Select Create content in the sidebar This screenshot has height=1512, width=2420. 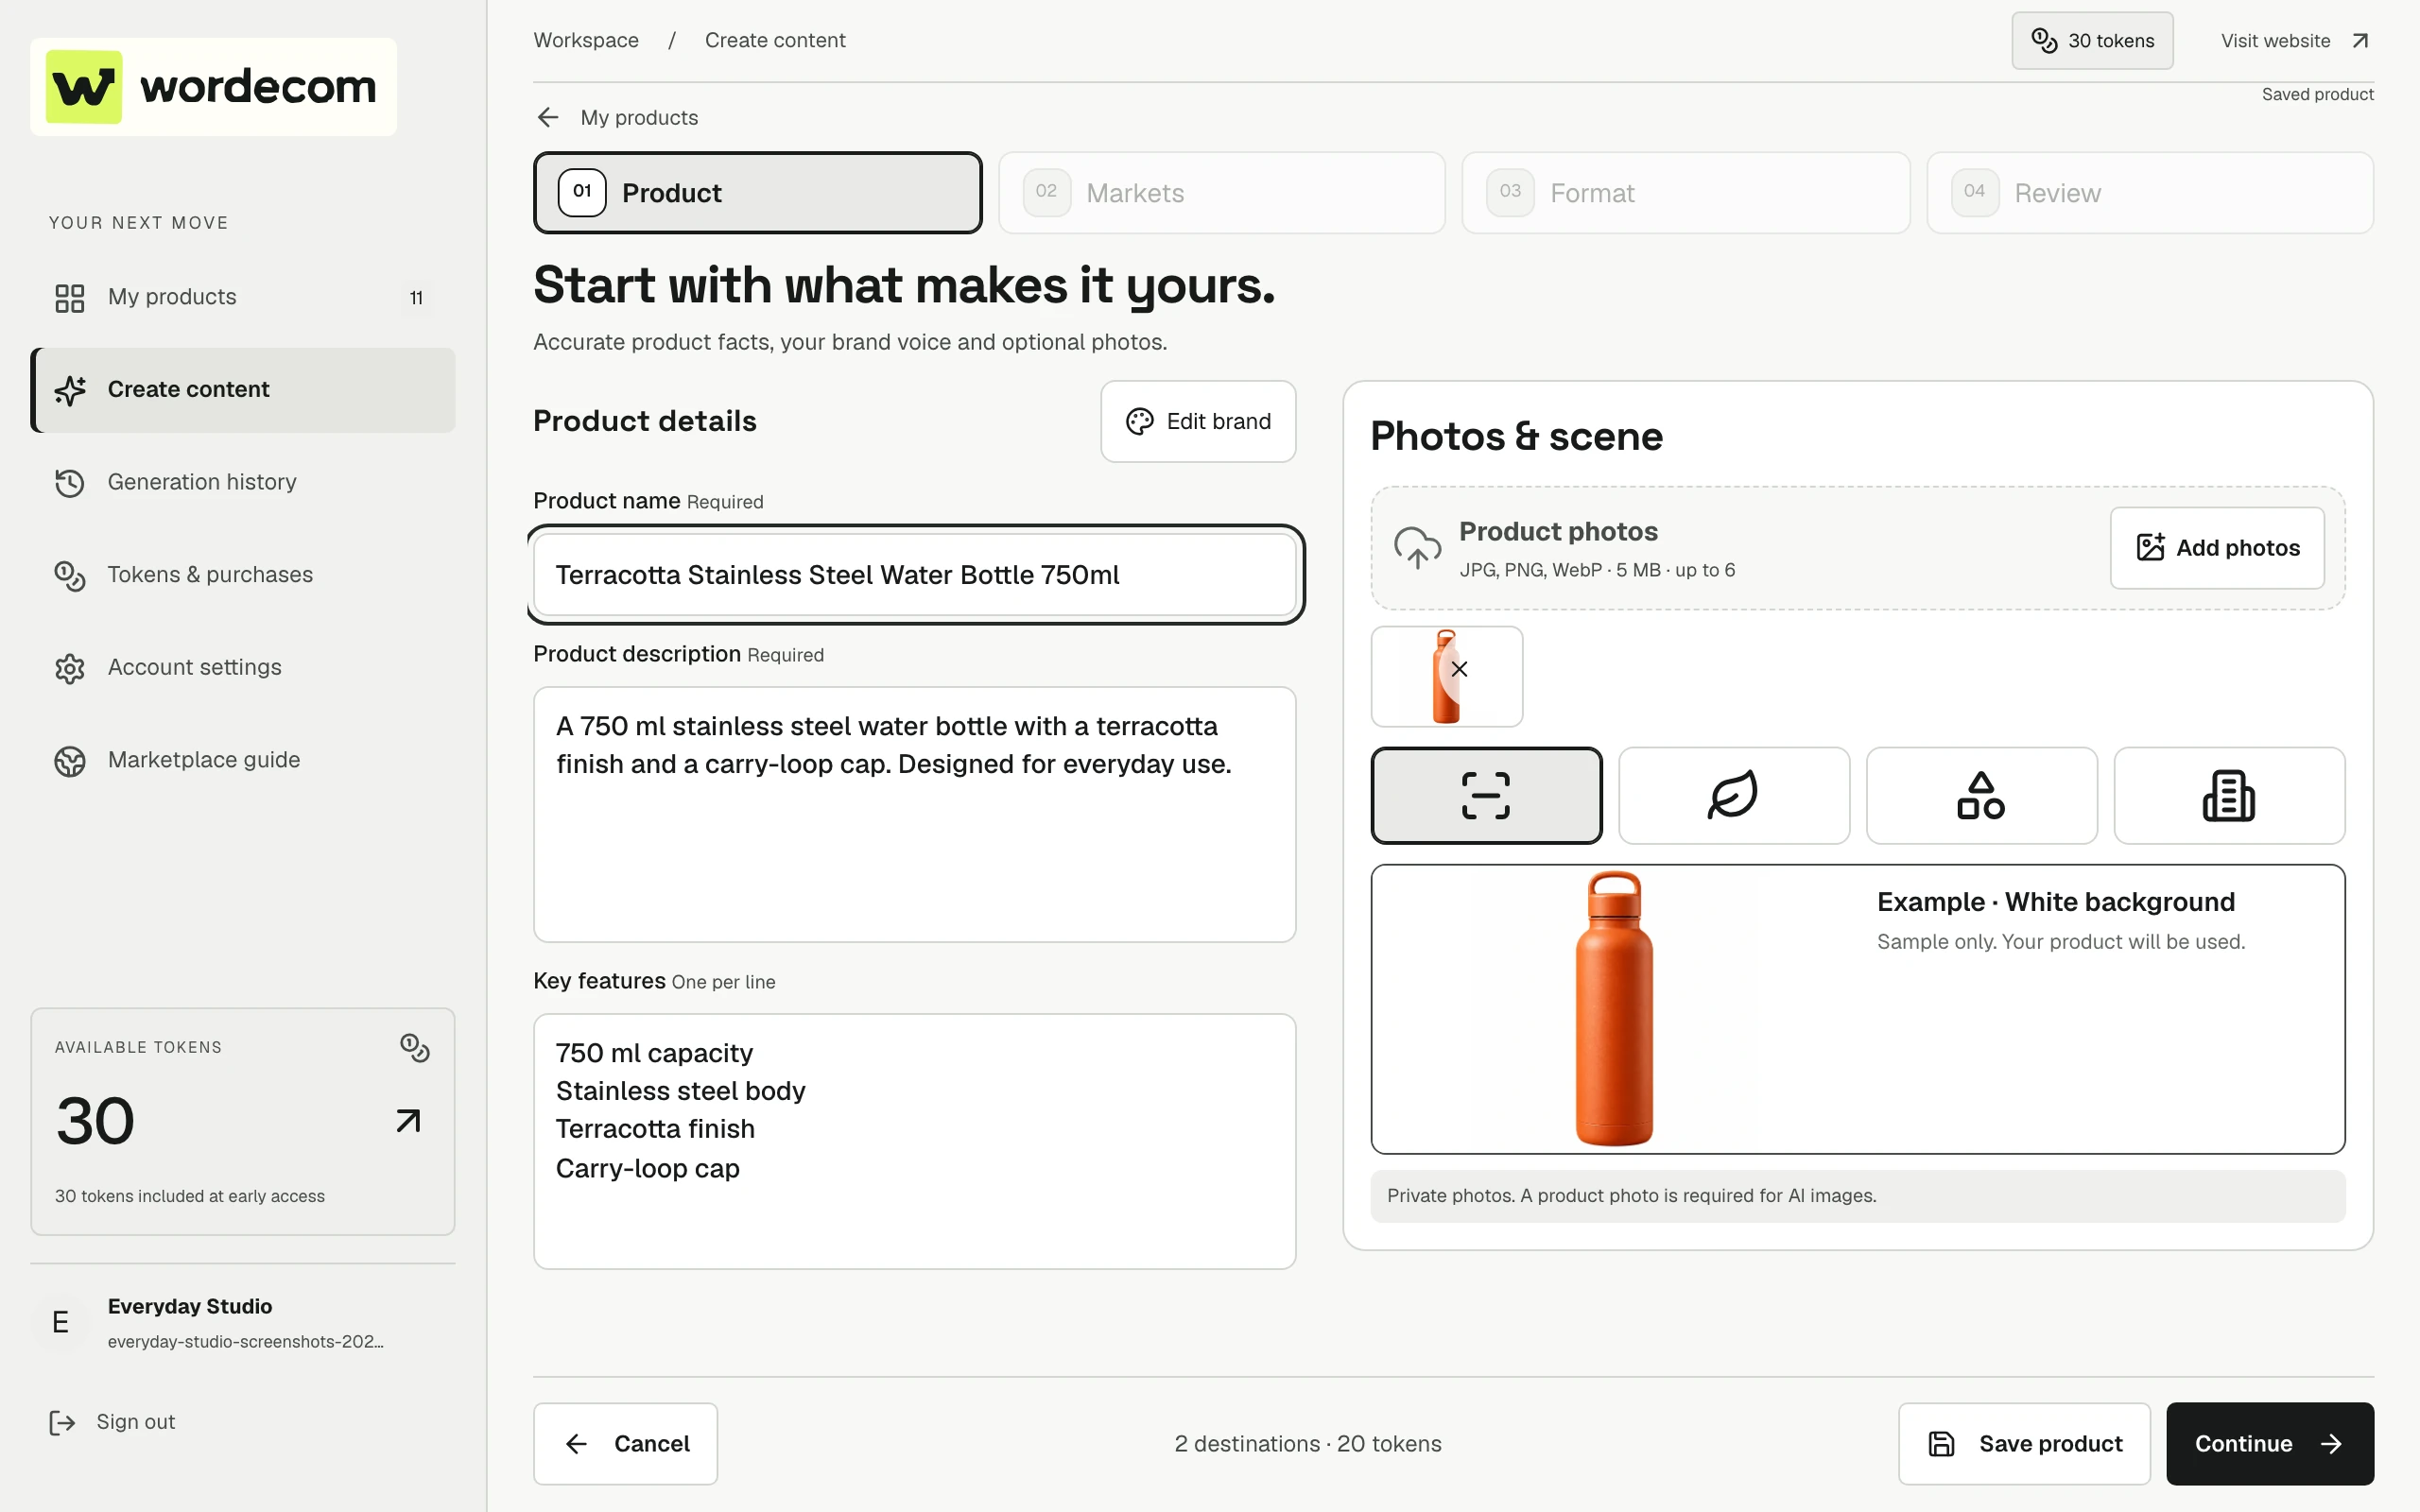[x=243, y=390]
